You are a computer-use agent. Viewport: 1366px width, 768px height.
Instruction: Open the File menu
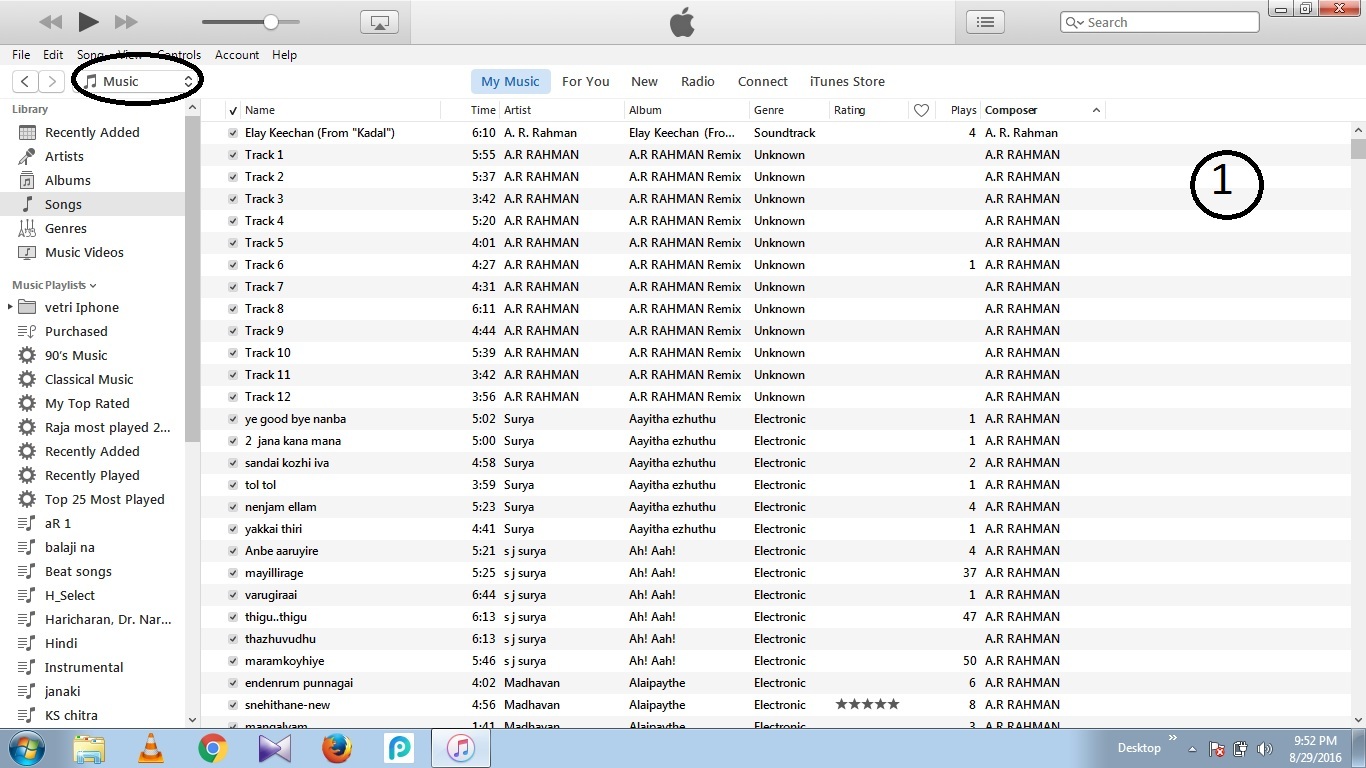click(x=21, y=55)
